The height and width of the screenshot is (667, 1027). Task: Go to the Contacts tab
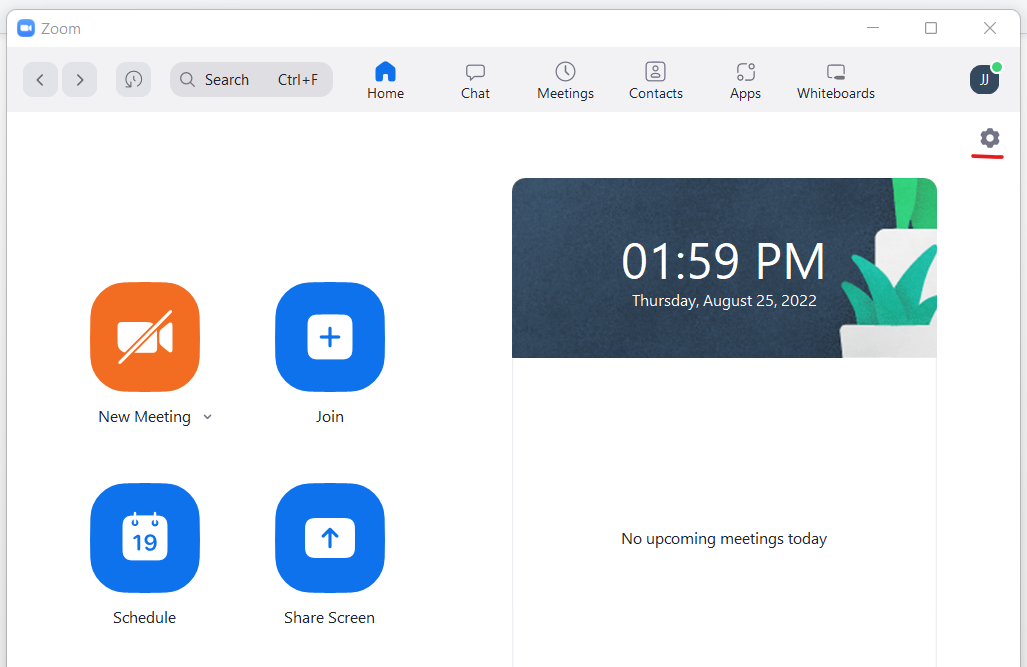point(656,81)
